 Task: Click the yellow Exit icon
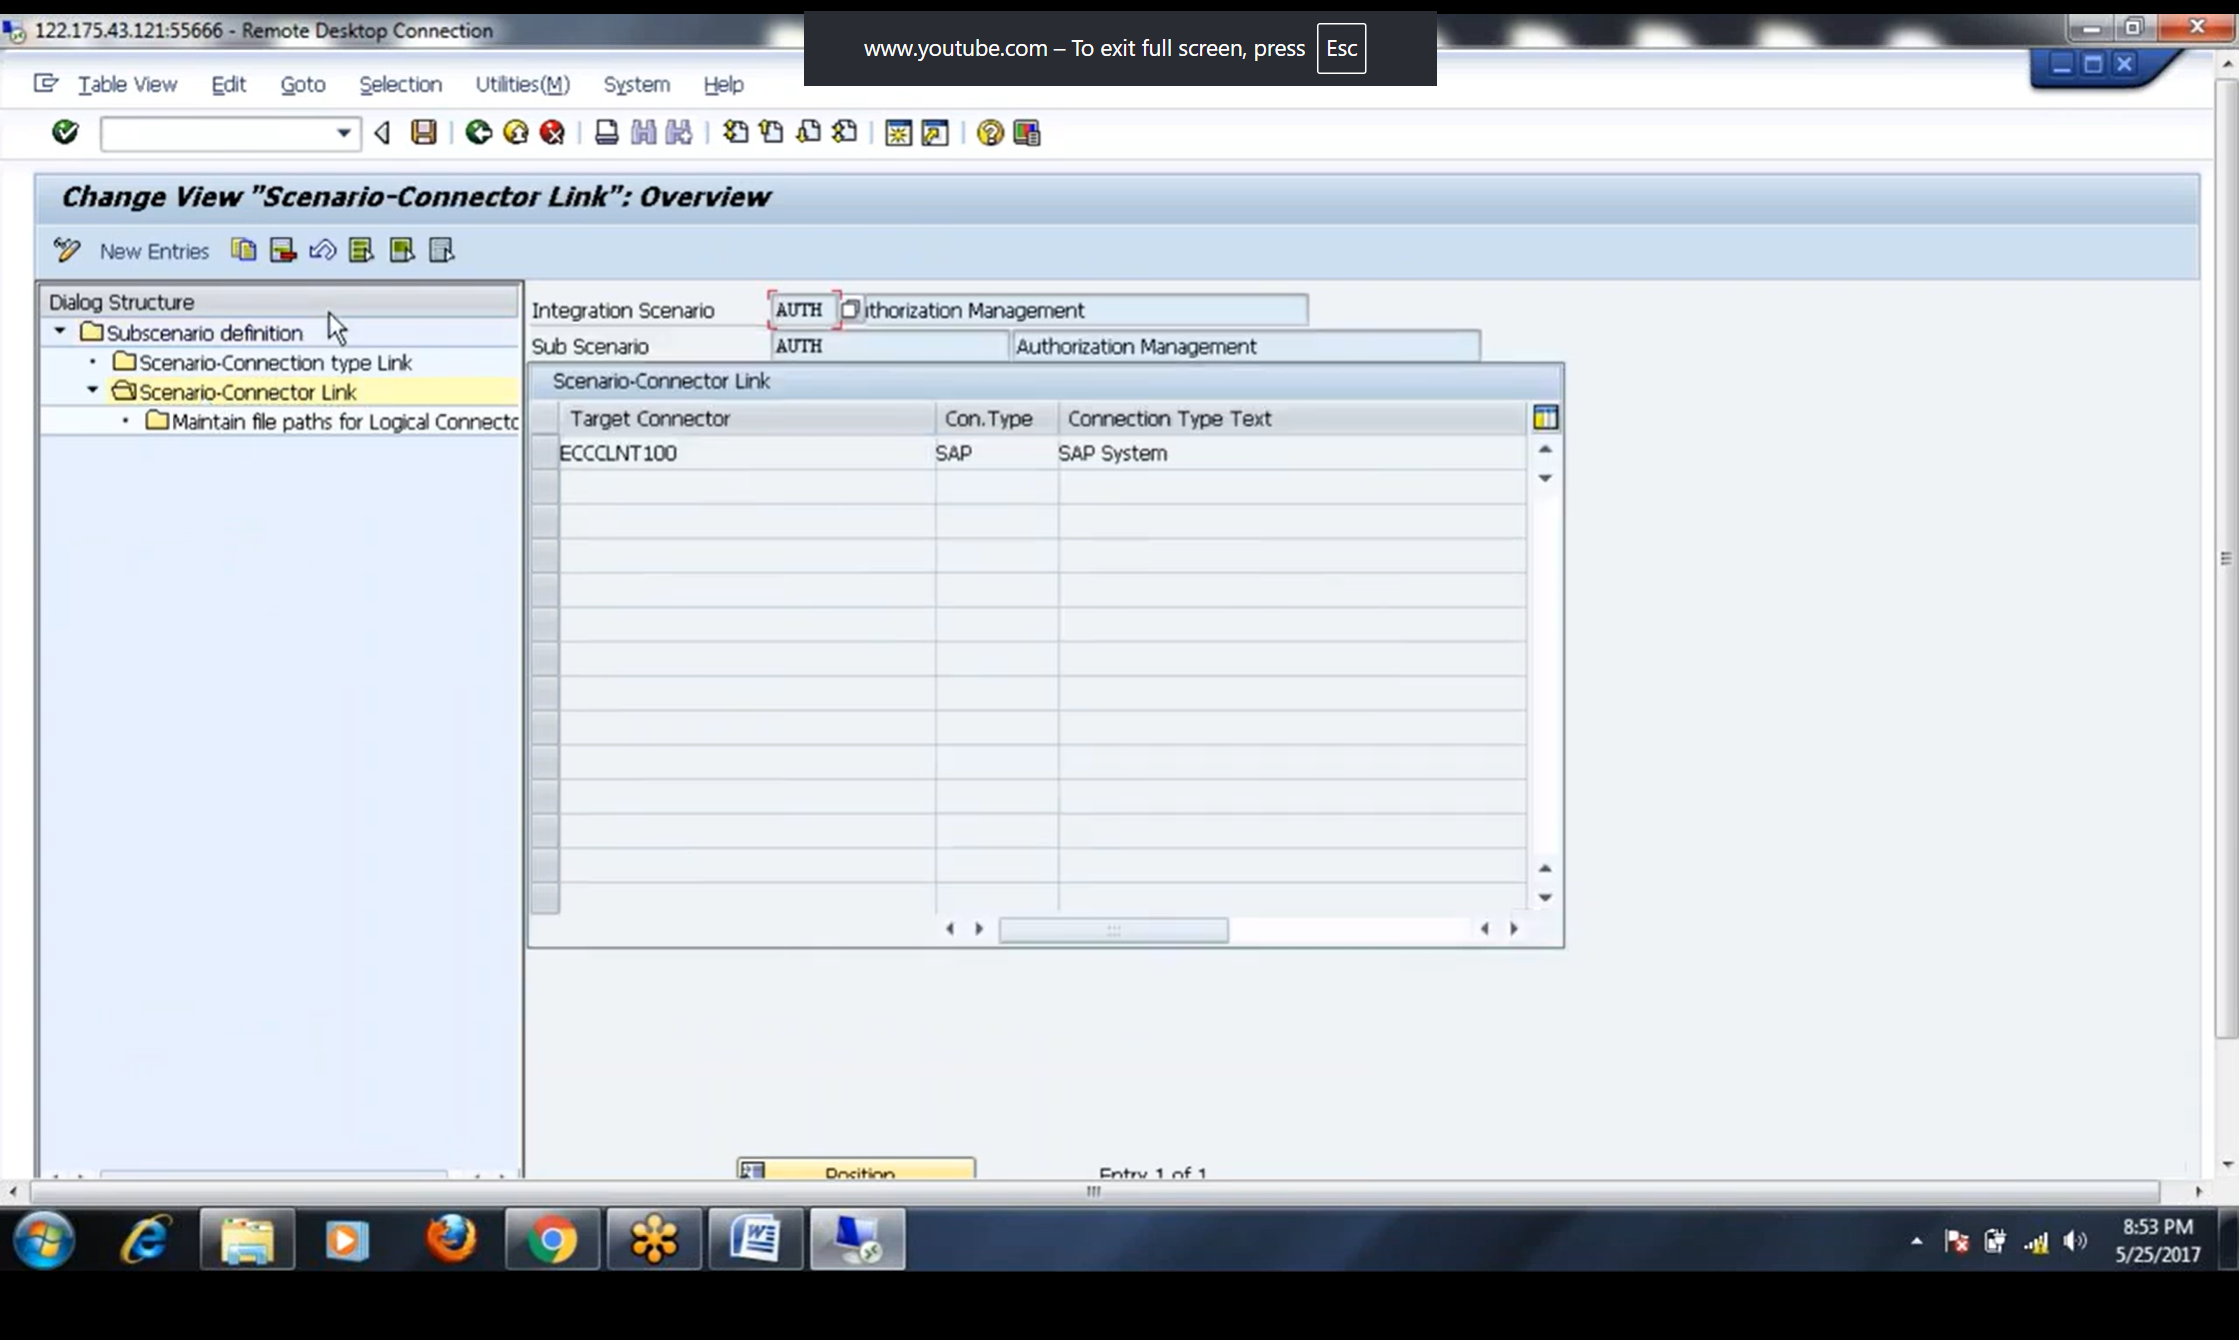click(516, 132)
